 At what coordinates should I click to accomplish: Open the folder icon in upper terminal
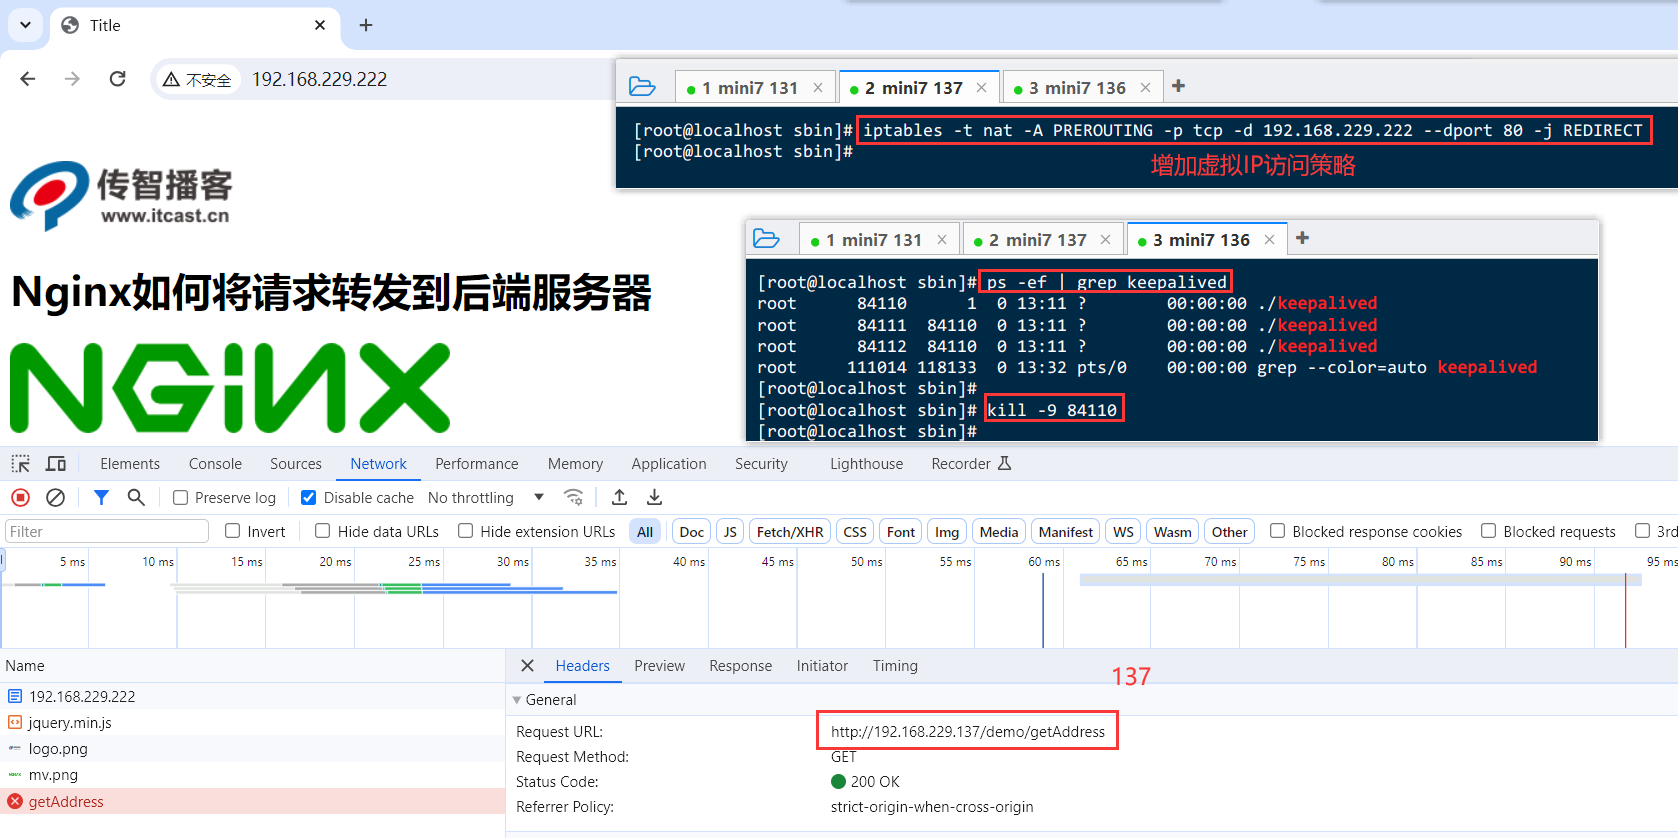coord(642,87)
